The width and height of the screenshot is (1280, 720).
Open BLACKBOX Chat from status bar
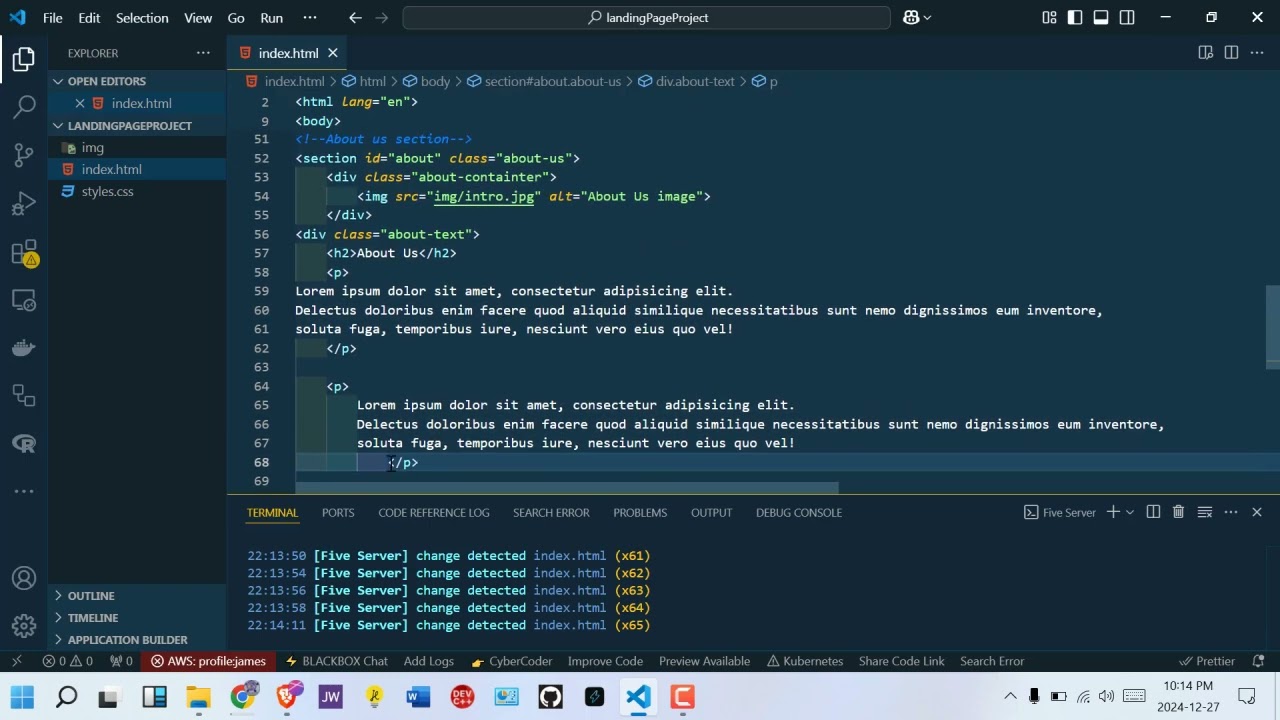336,661
